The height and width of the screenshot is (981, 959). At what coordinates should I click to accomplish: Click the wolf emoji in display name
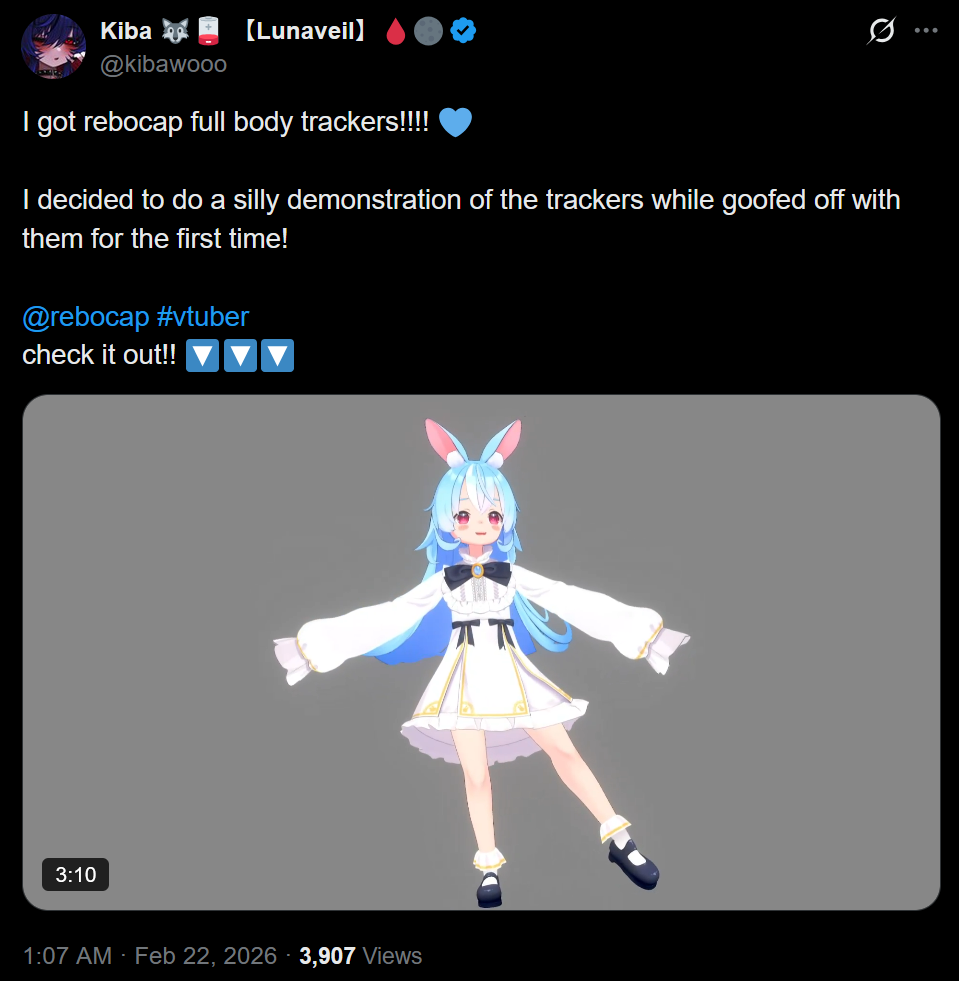(x=175, y=31)
